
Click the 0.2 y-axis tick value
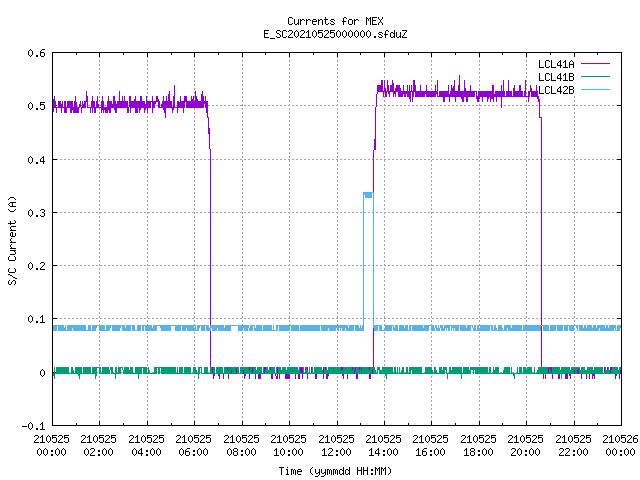point(36,266)
